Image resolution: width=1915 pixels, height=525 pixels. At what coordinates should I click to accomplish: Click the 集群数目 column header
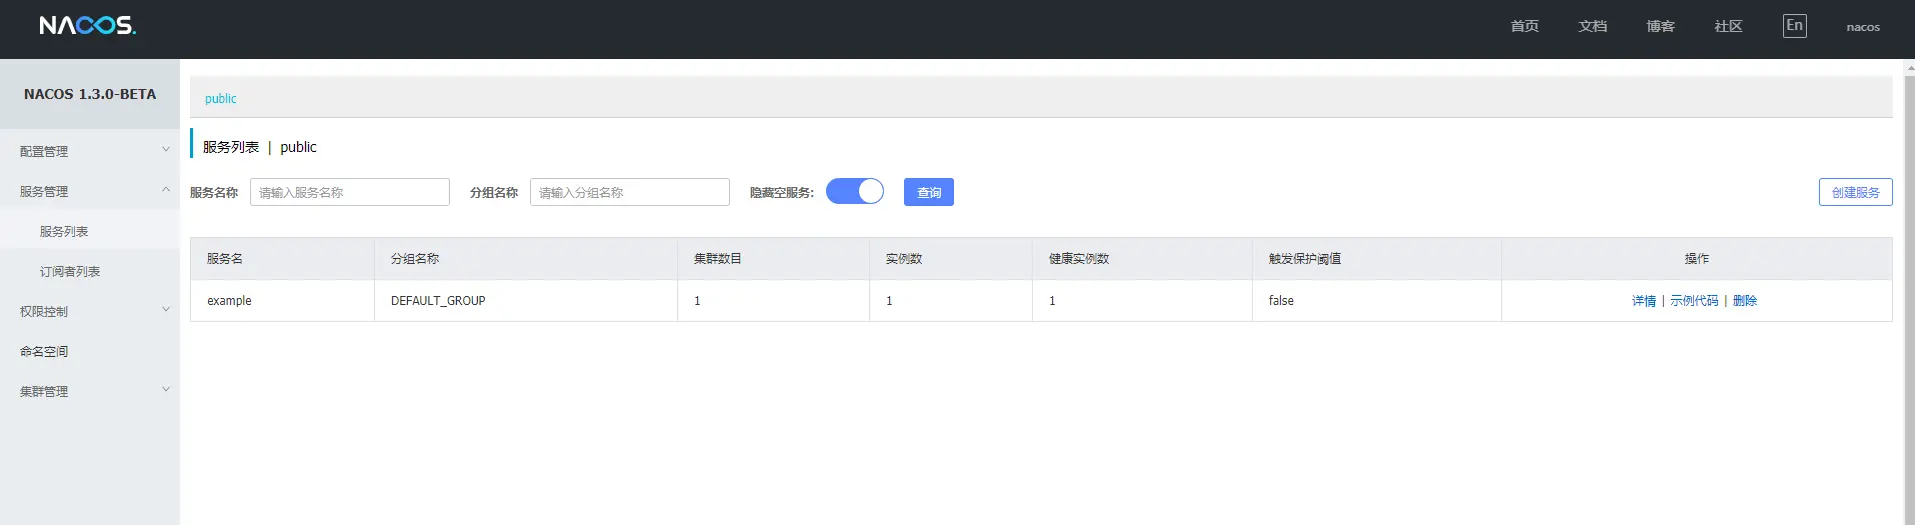[773, 258]
